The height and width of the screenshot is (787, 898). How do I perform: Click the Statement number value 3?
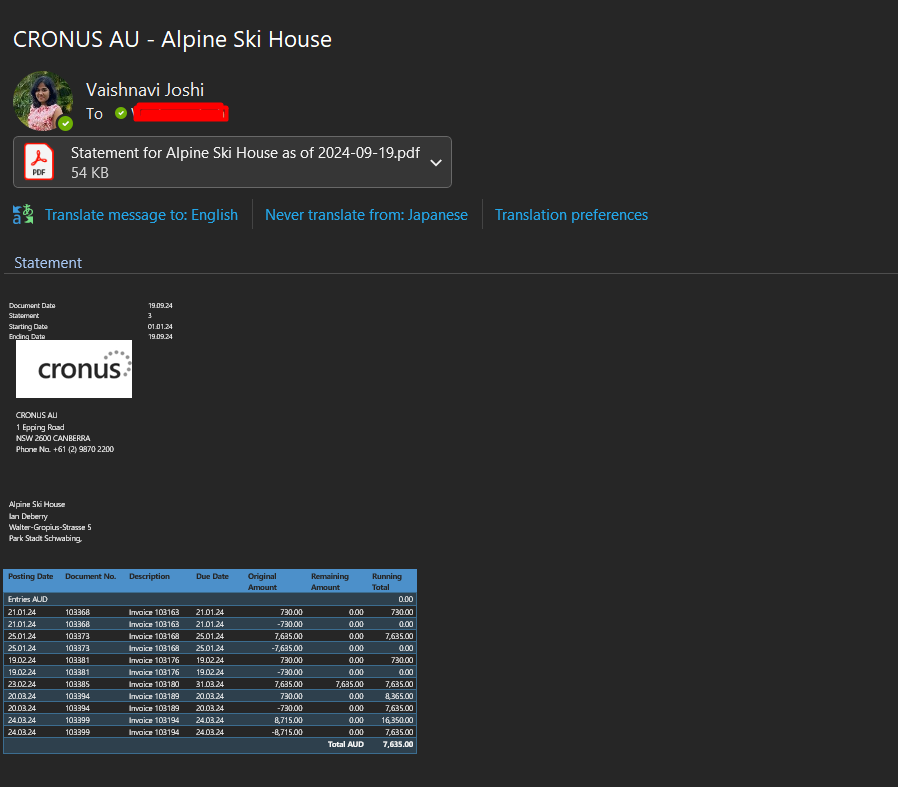[150, 316]
